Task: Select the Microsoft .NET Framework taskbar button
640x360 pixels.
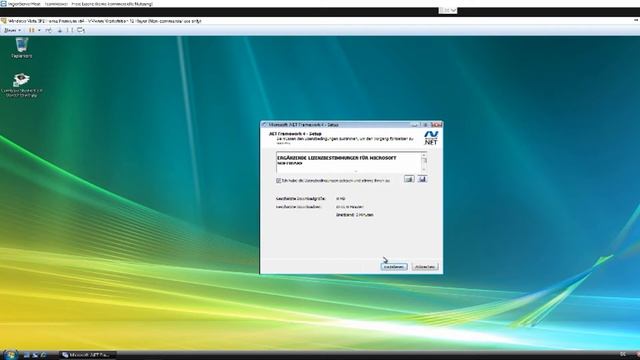Action: 87,355
